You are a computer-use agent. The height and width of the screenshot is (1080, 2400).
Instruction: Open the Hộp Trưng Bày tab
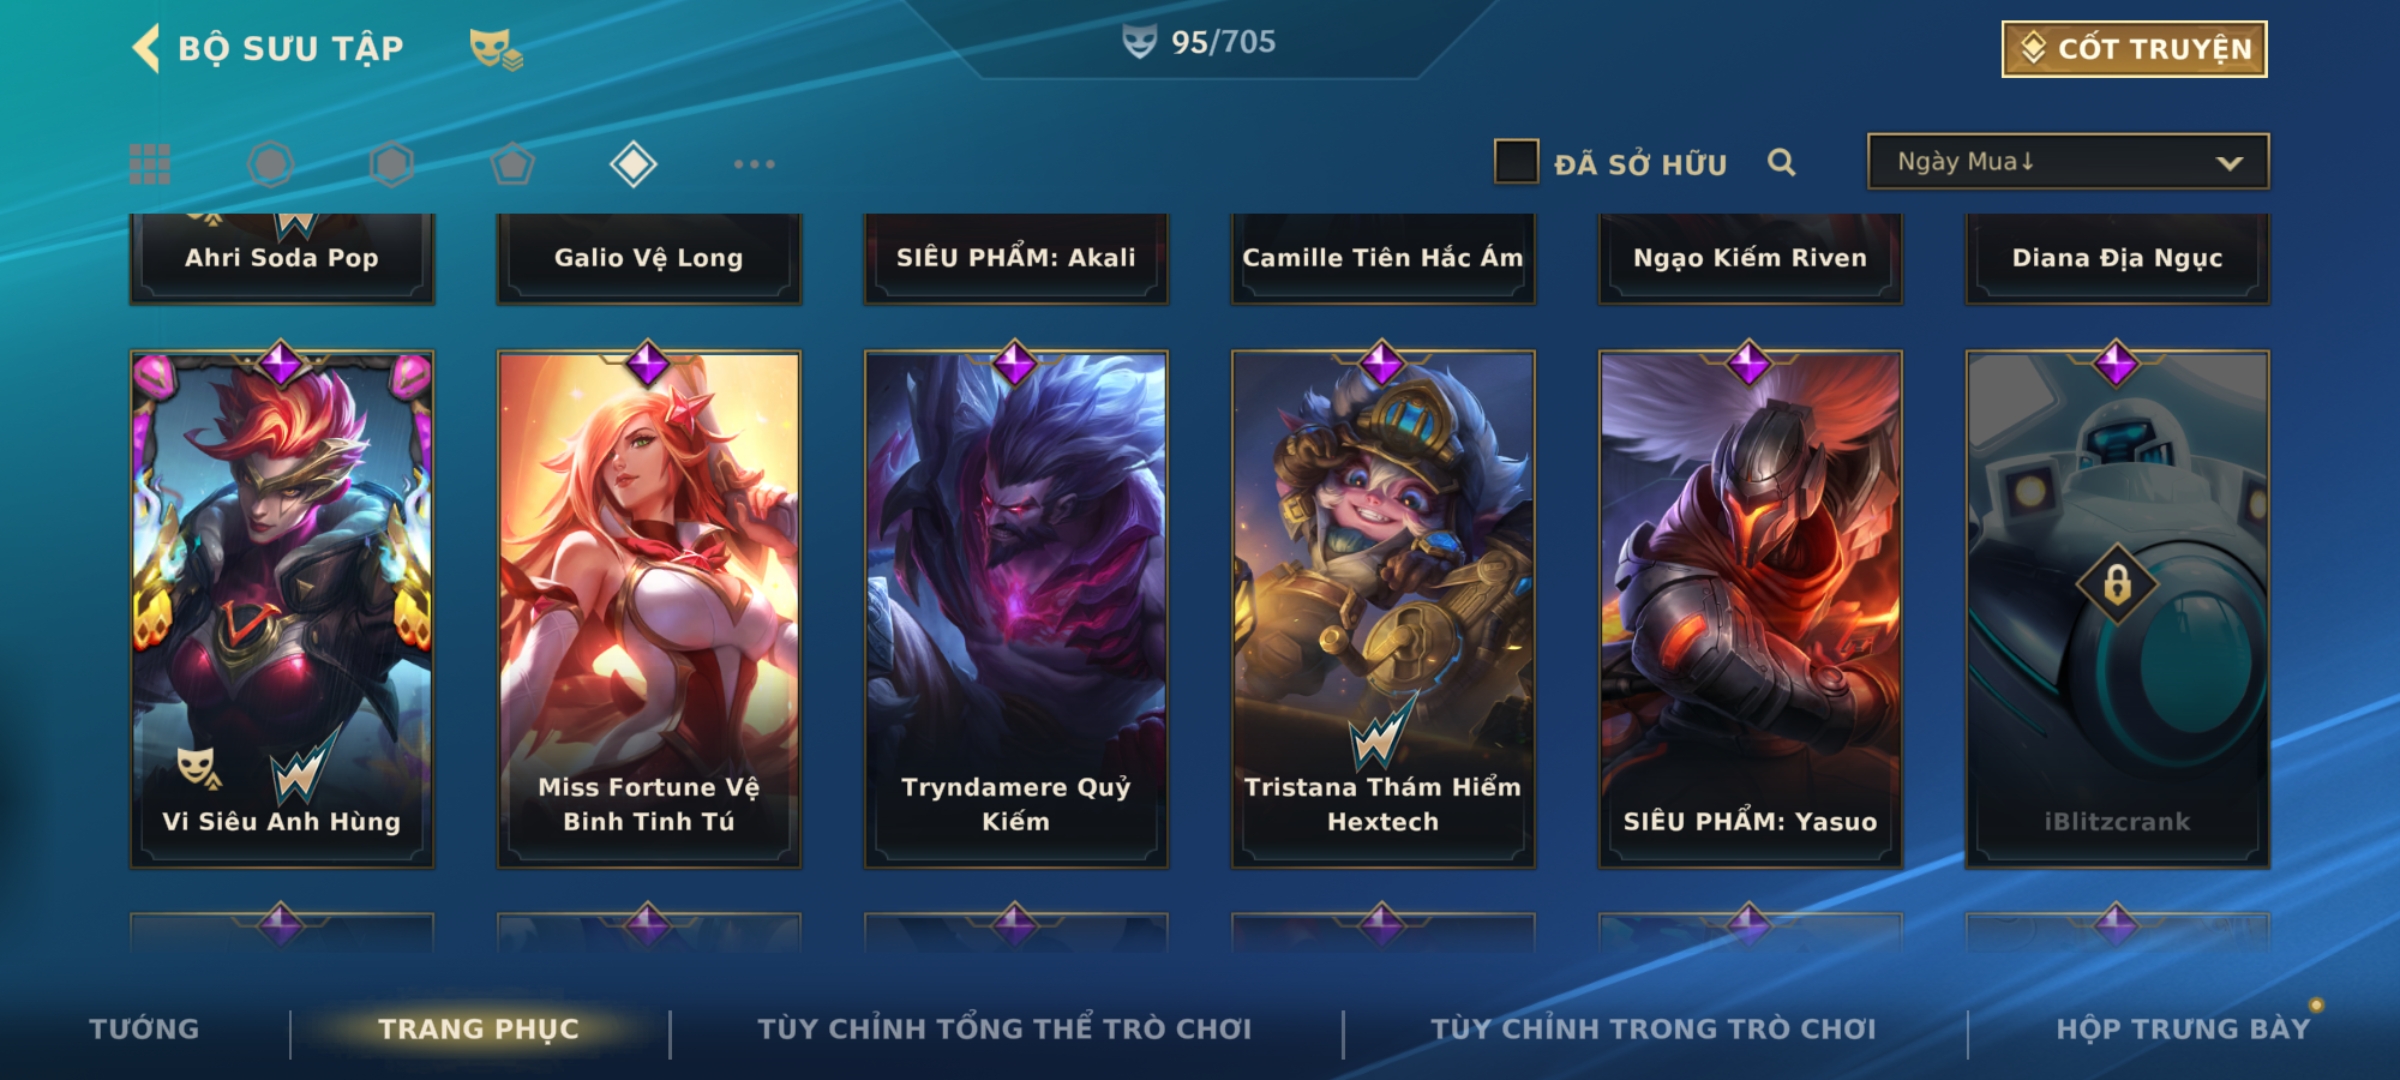2183,1029
